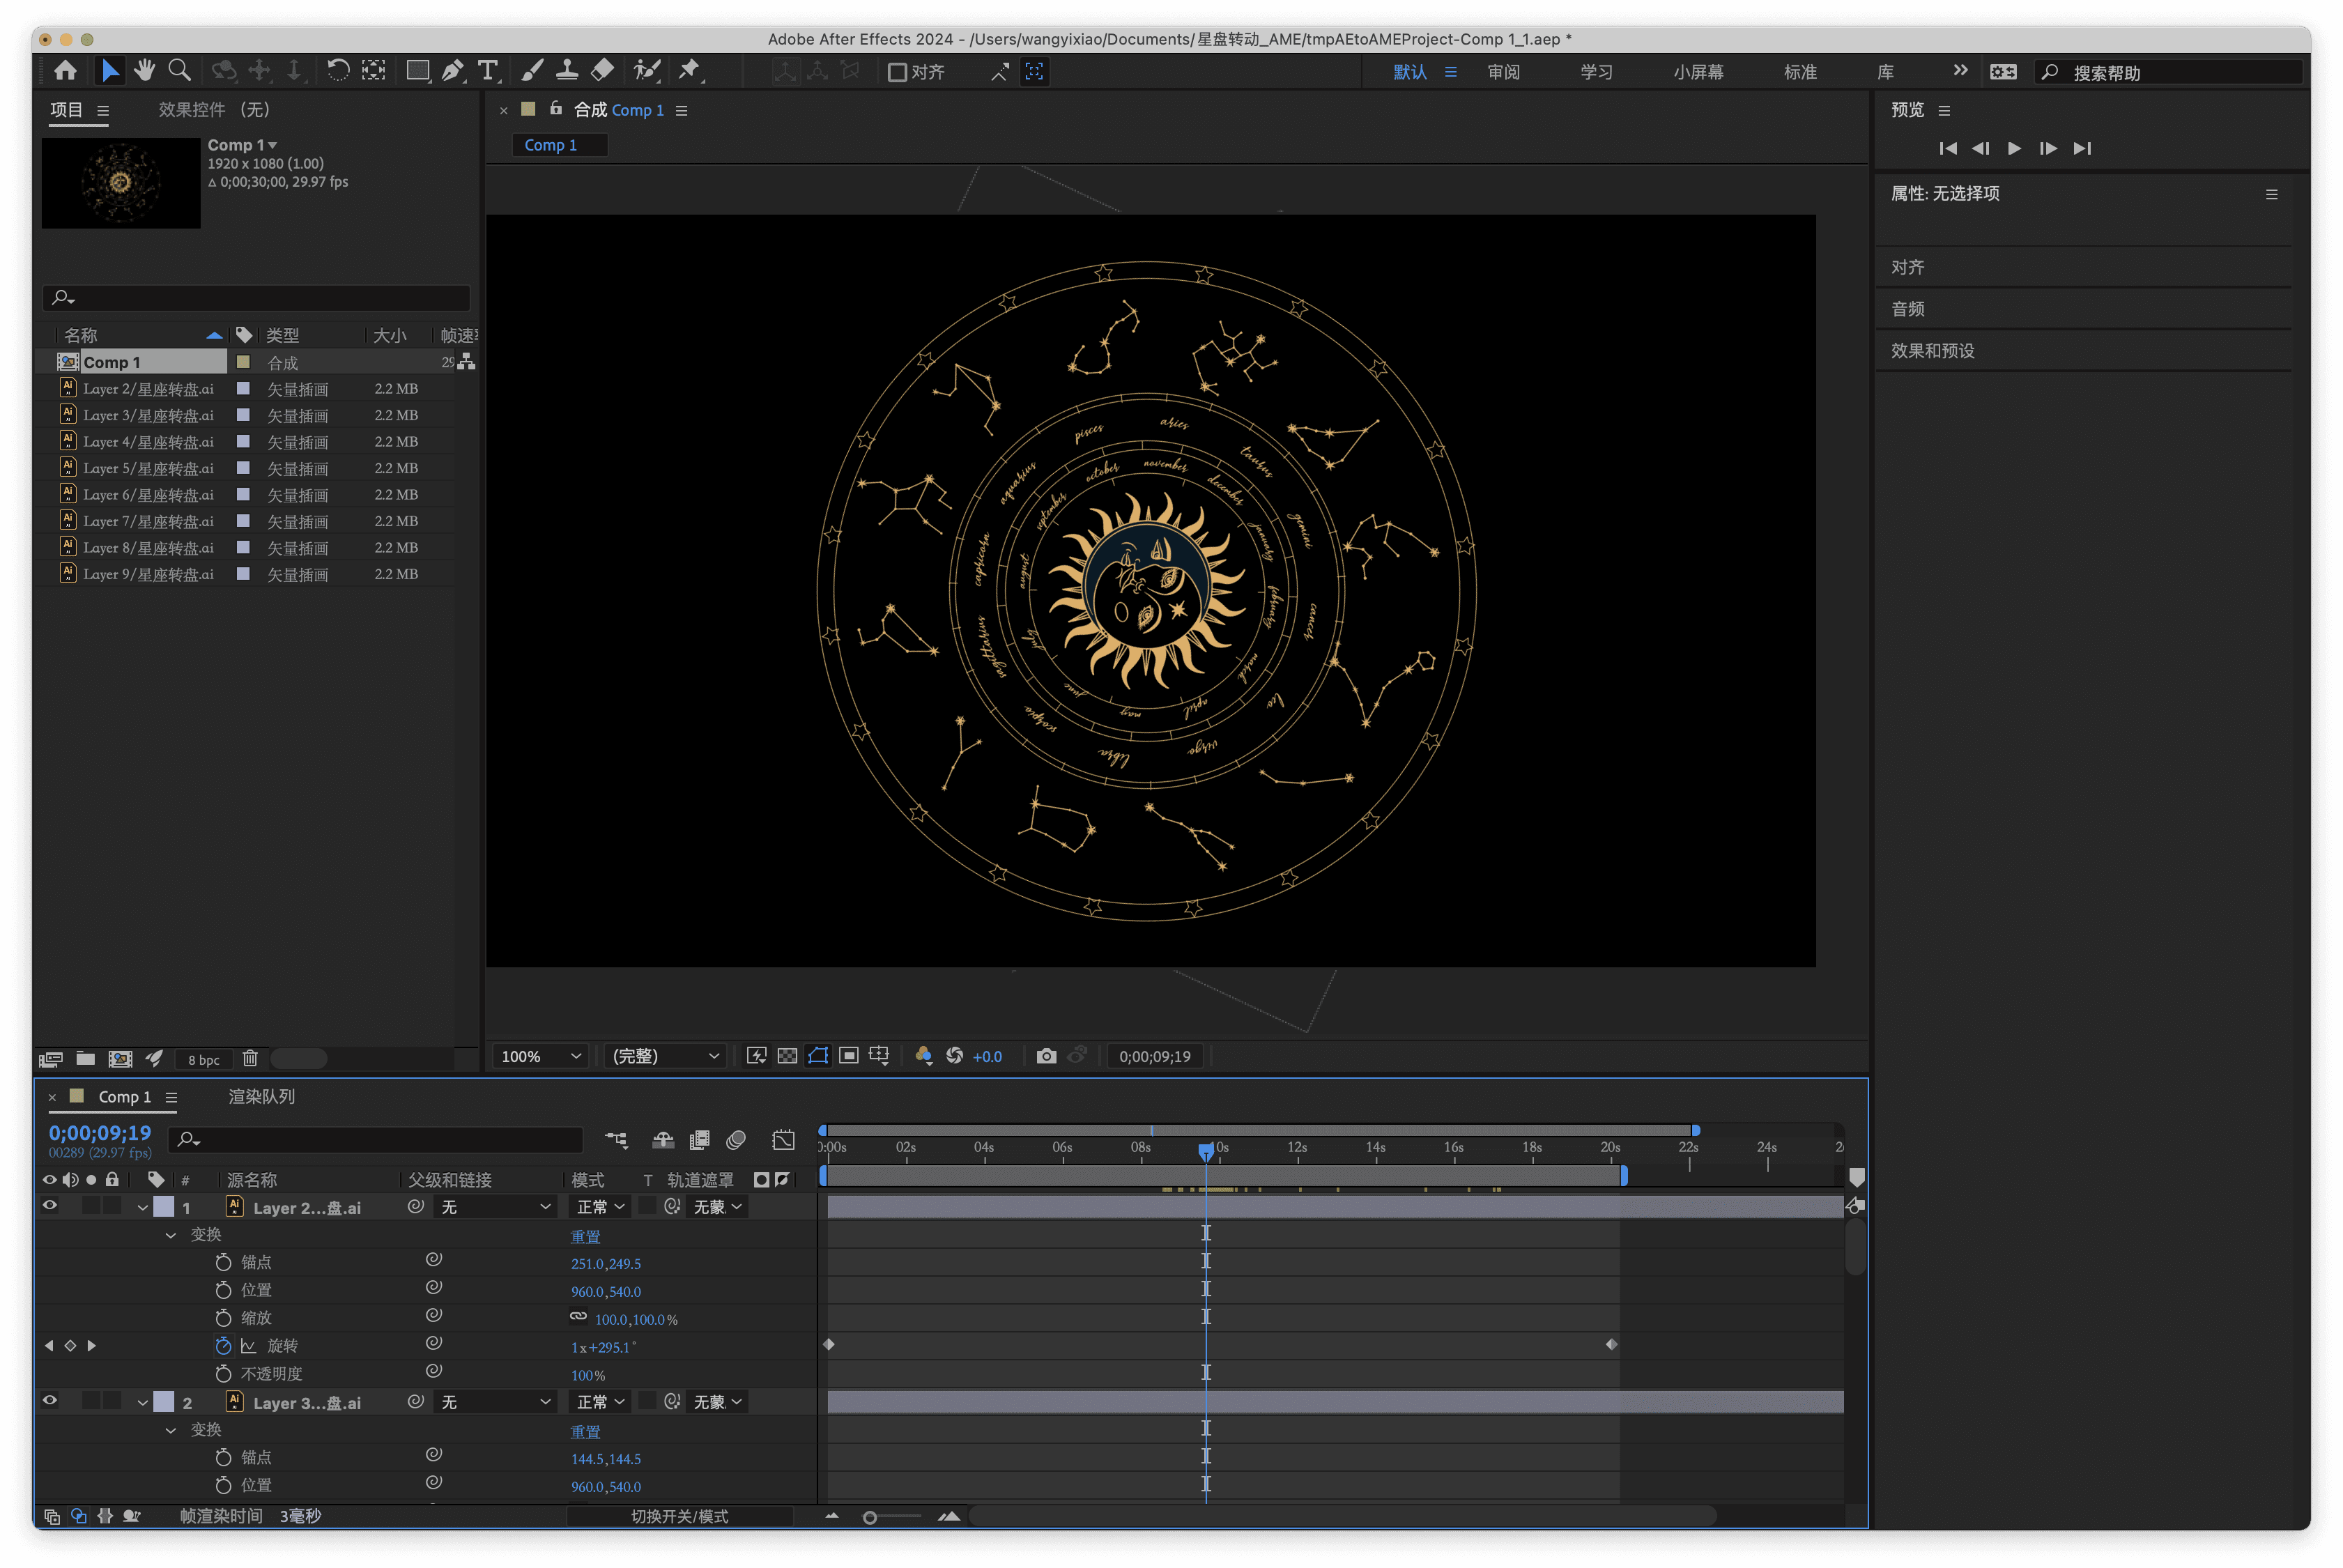Switch to the 渲染队列 tab
Image resolution: width=2343 pixels, height=1568 pixels.
(262, 1096)
